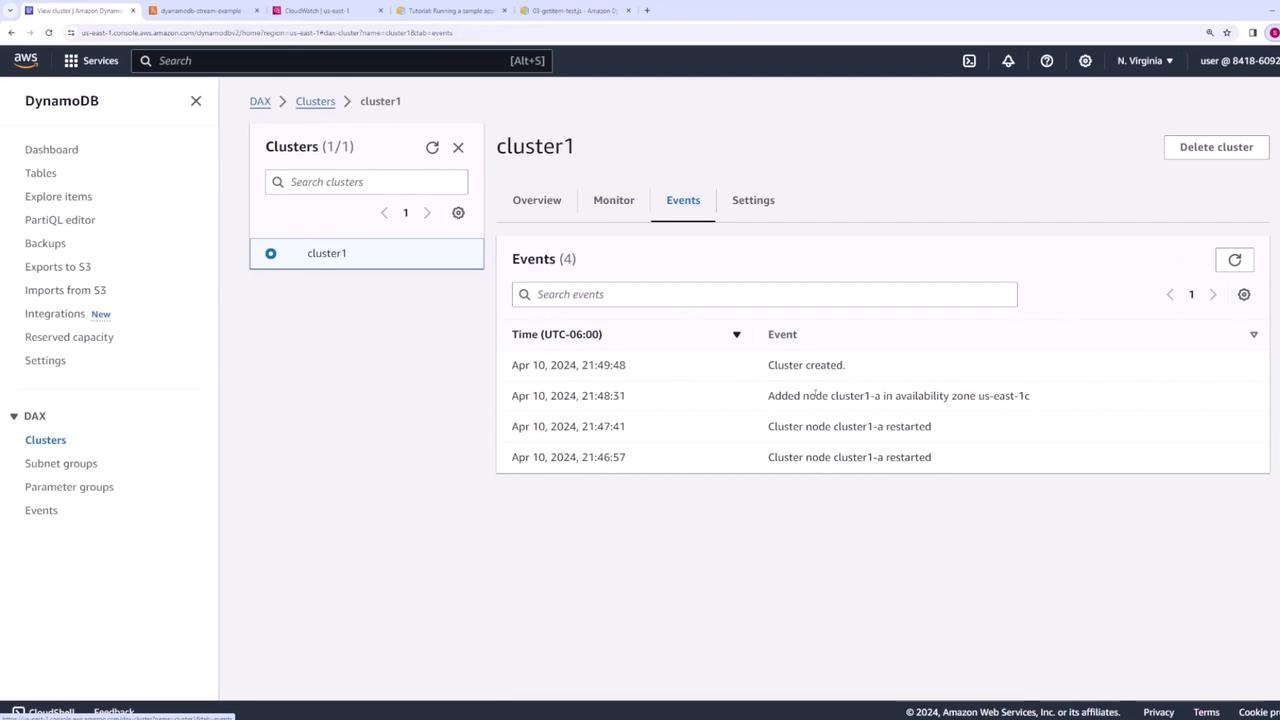Reload the browser page
This screenshot has height=720, width=1280.
[x=48, y=33]
